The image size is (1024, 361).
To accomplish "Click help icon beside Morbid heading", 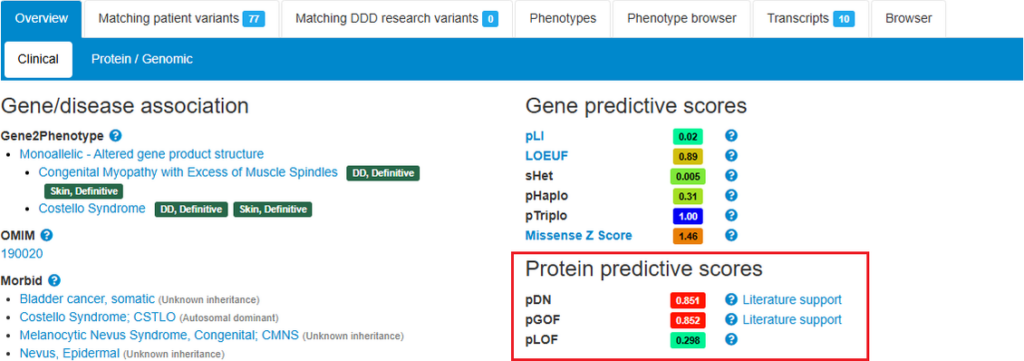I will coord(54,281).
